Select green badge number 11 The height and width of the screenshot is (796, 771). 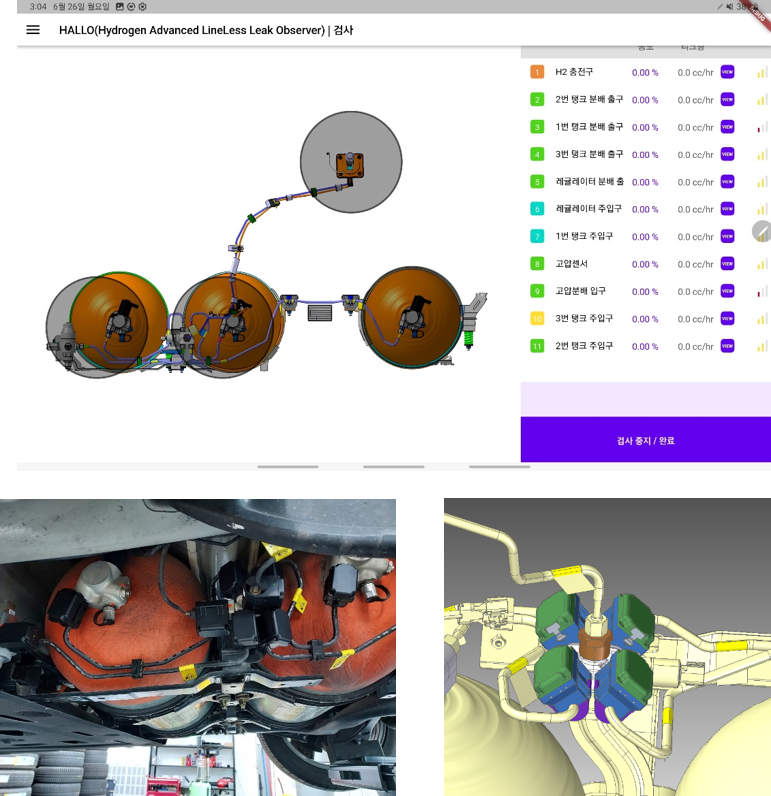(x=537, y=346)
